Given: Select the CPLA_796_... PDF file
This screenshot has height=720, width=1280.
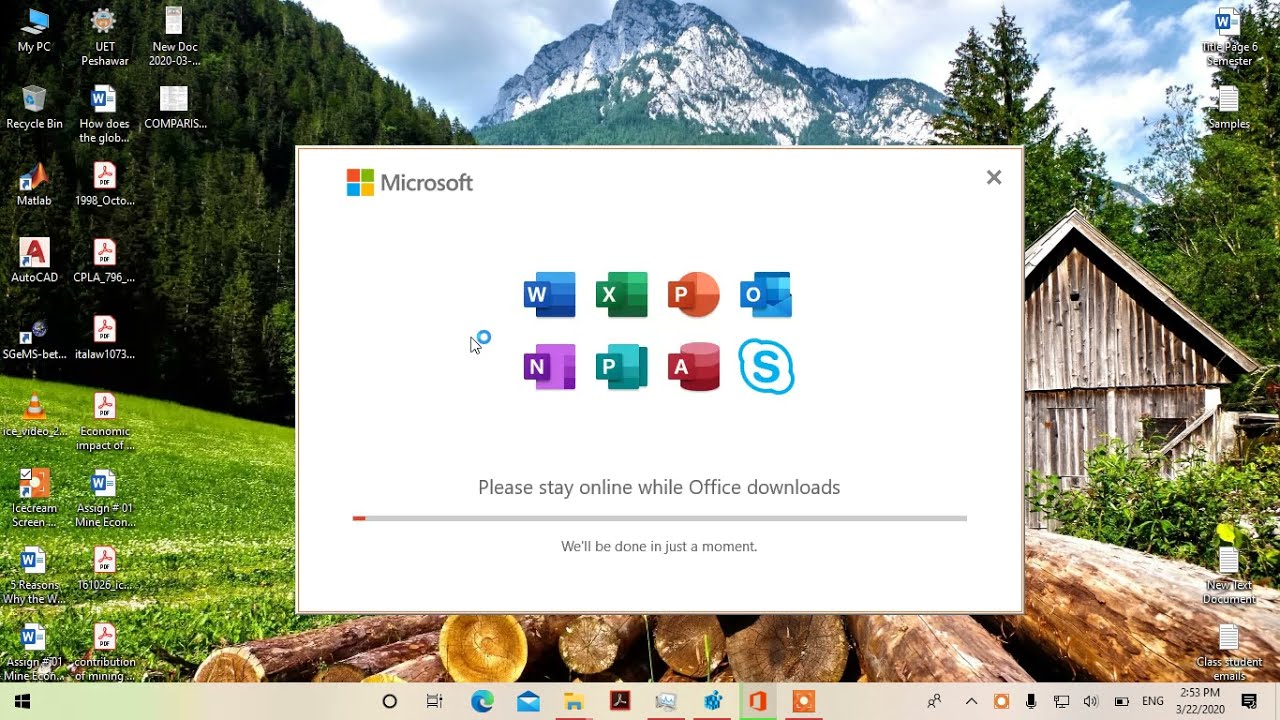Looking at the screenshot, I should (x=104, y=261).
